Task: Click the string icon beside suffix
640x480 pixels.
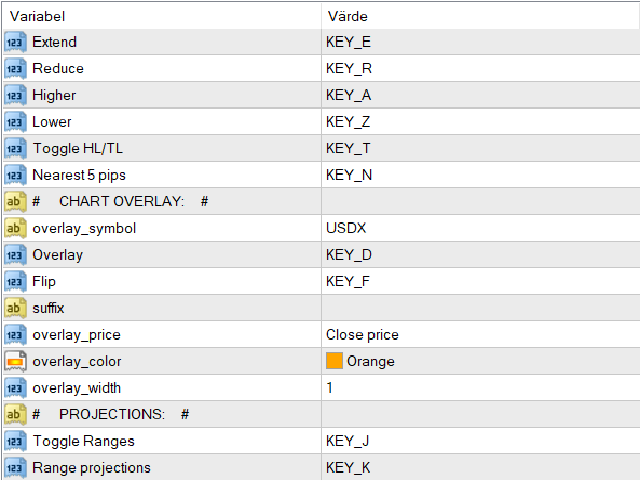Action: pos(14,308)
